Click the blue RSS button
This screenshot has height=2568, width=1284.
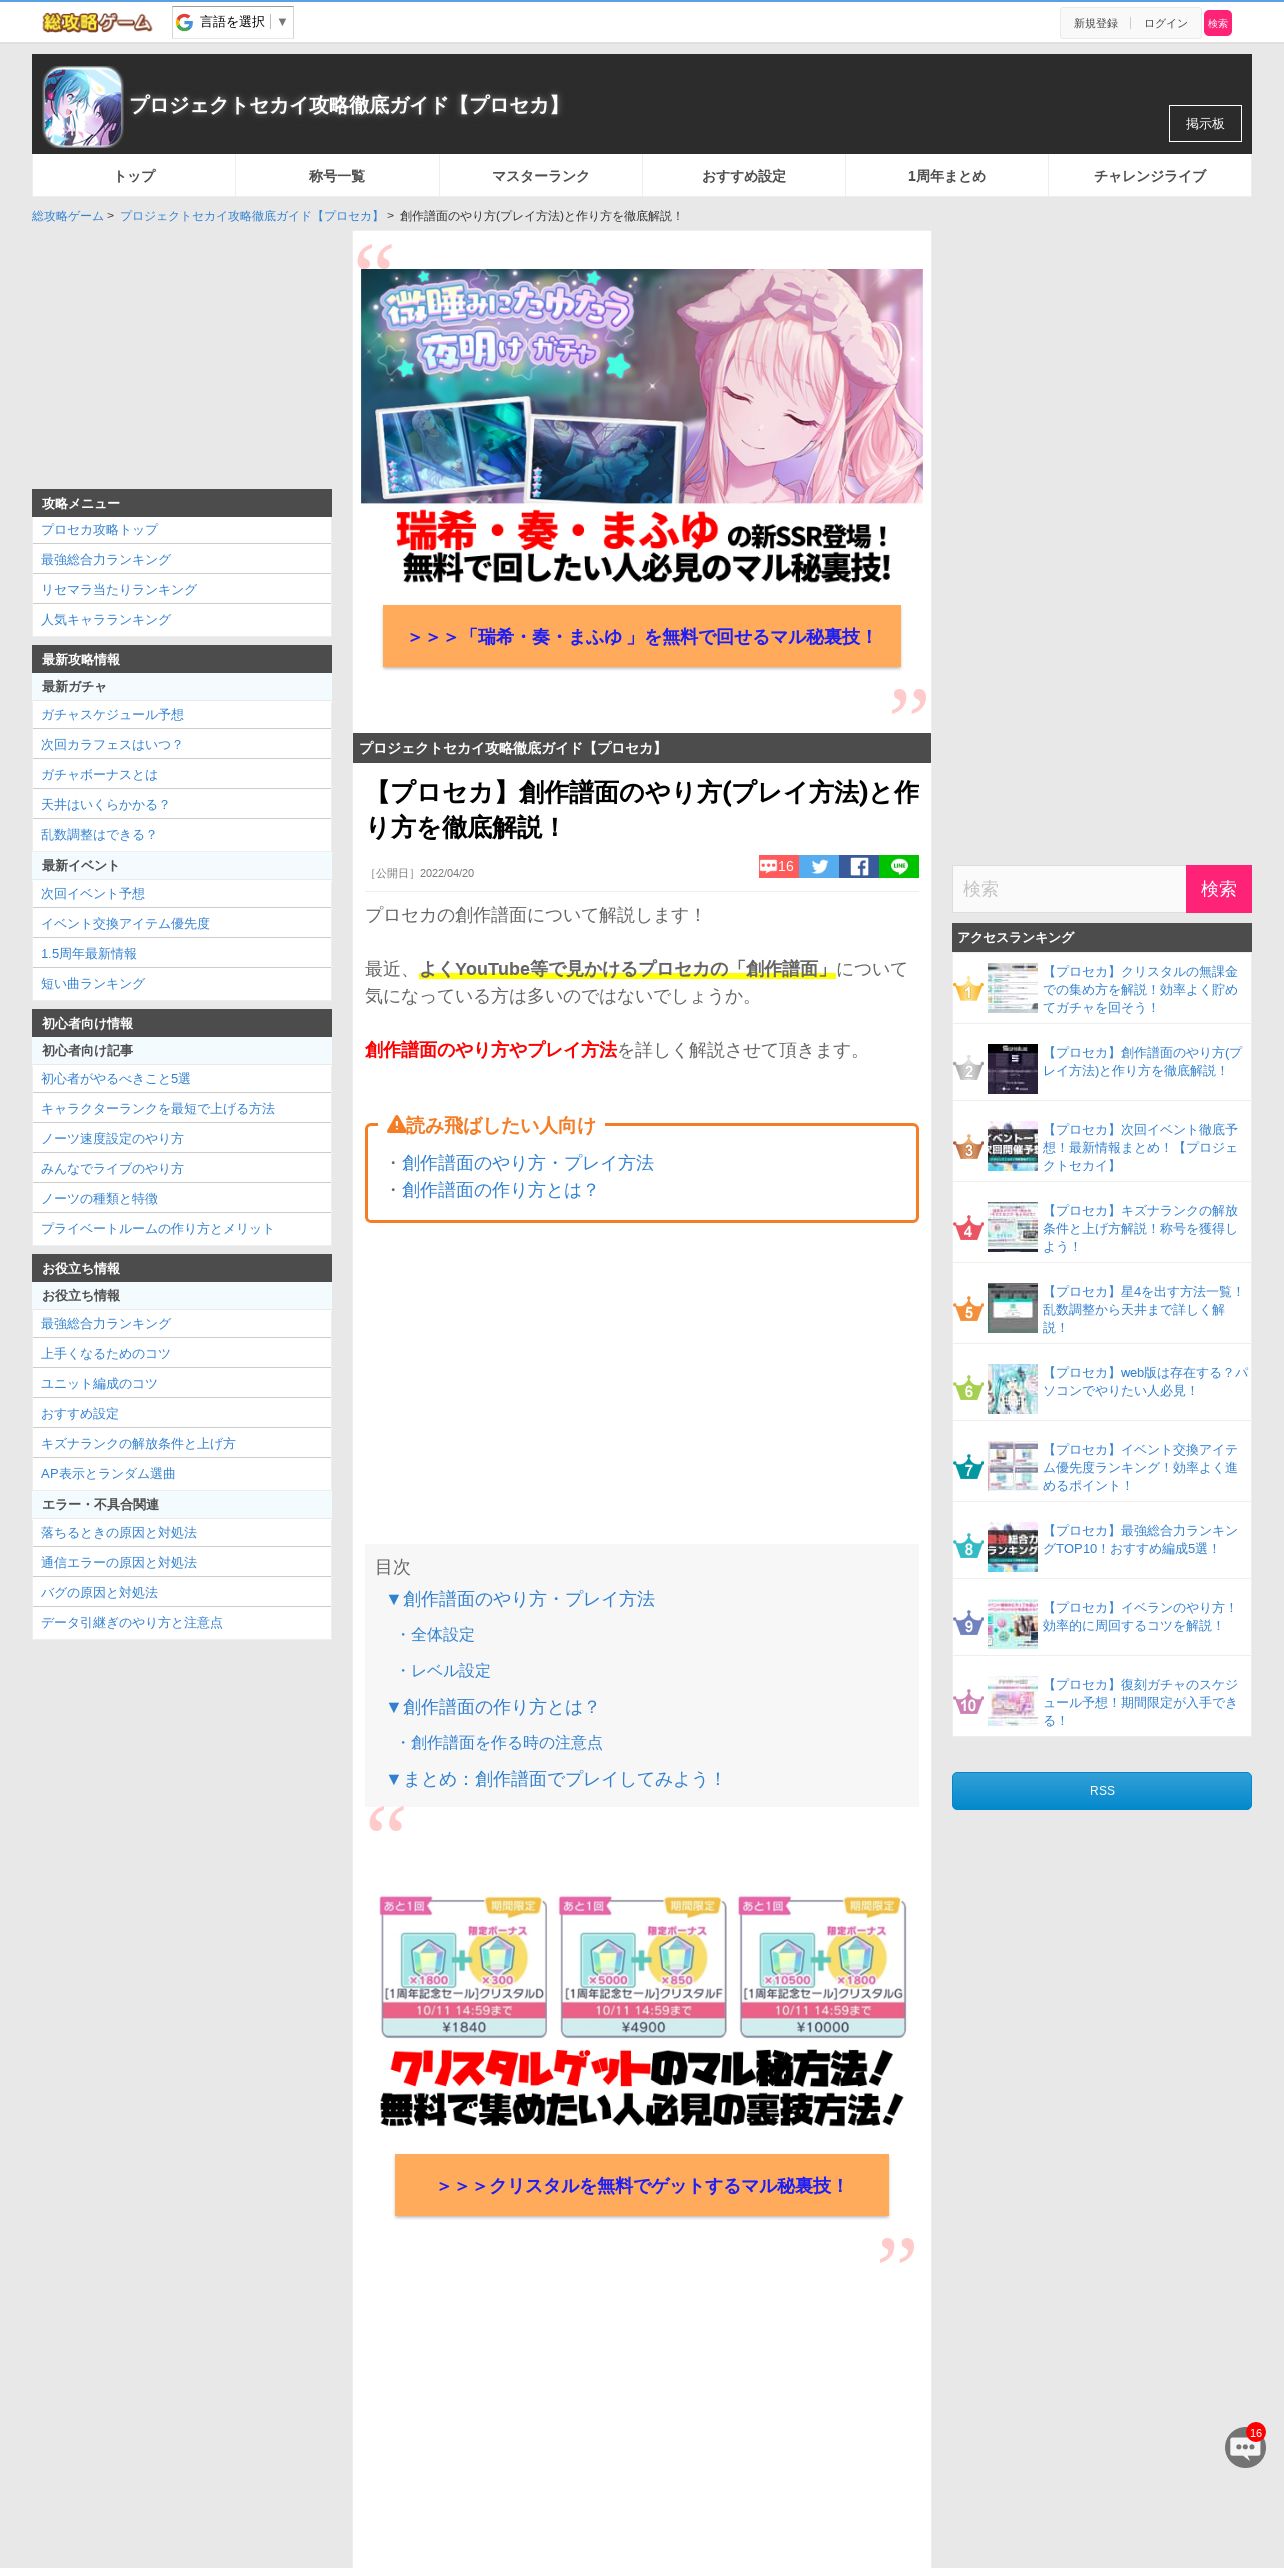click(x=1102, y=1791)
